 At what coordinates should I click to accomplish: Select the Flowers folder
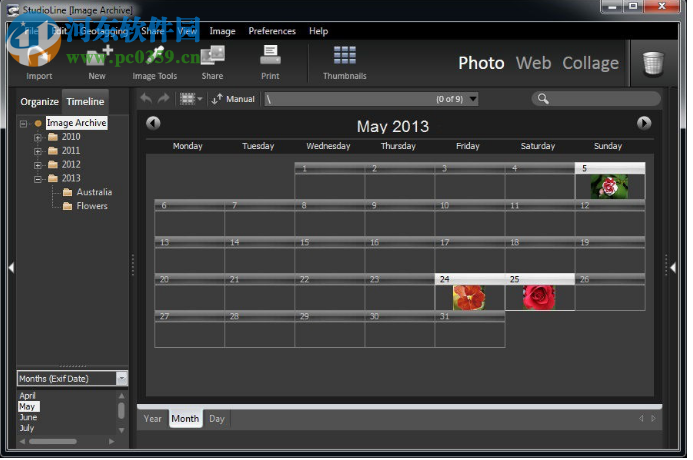tap(85, 206)
